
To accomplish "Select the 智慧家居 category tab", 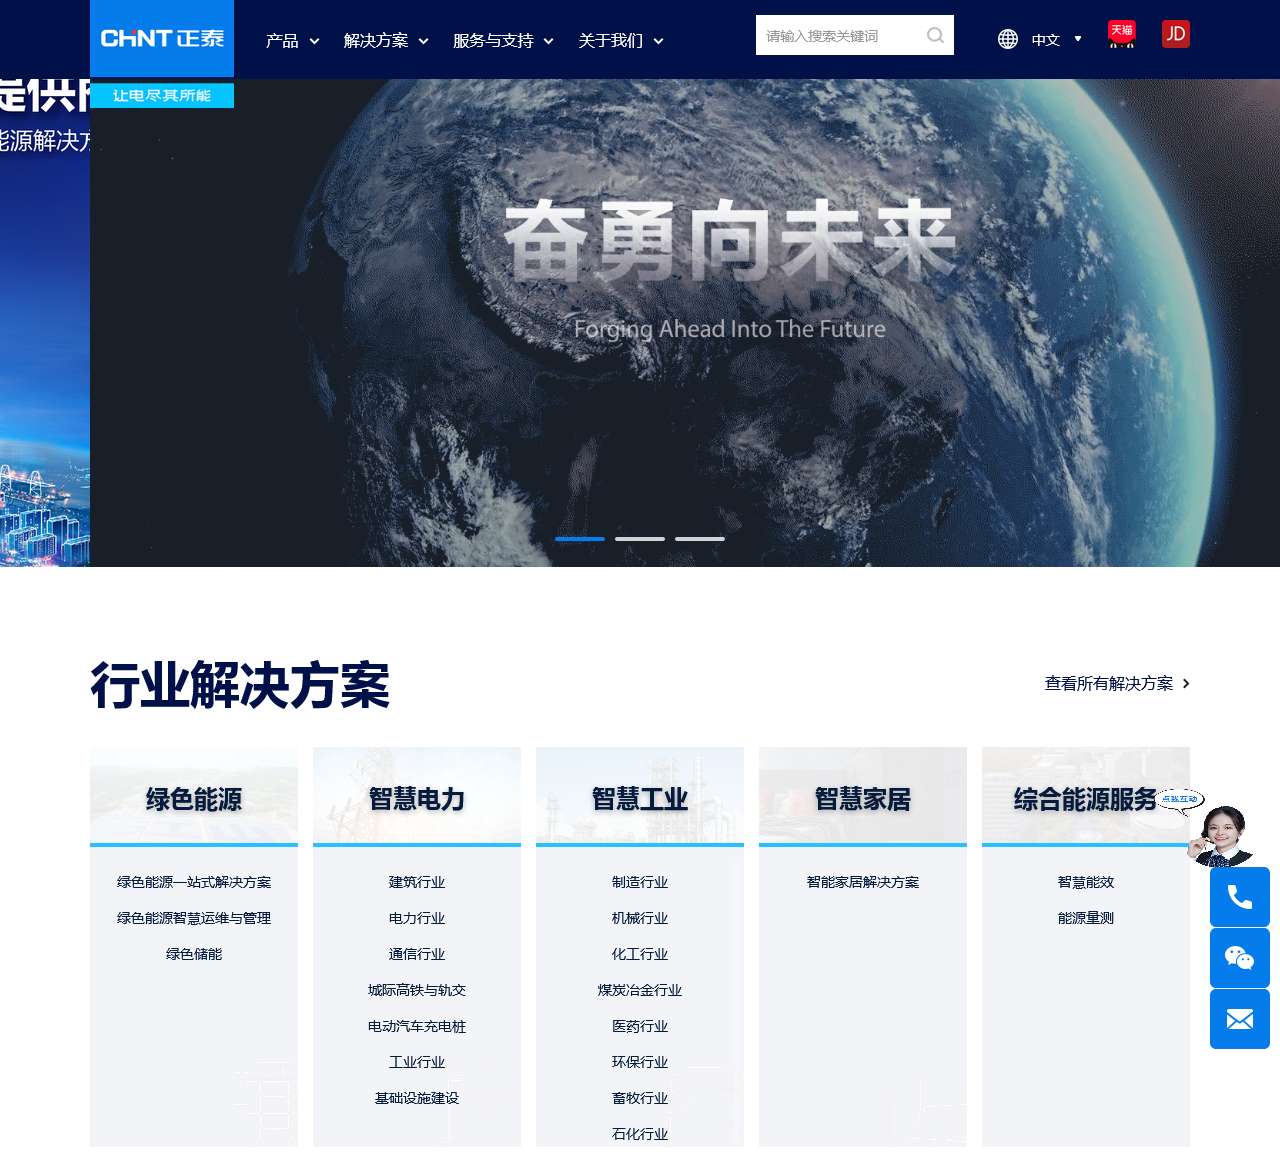I will coord(863,797).
